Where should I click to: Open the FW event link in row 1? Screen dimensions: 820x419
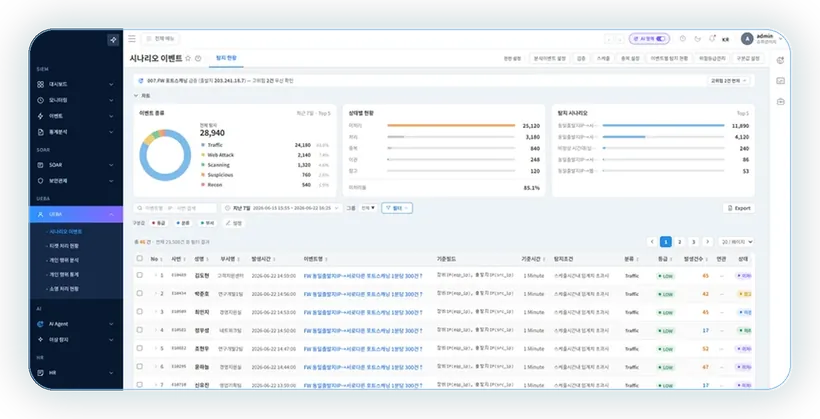(x=363, y=276)
